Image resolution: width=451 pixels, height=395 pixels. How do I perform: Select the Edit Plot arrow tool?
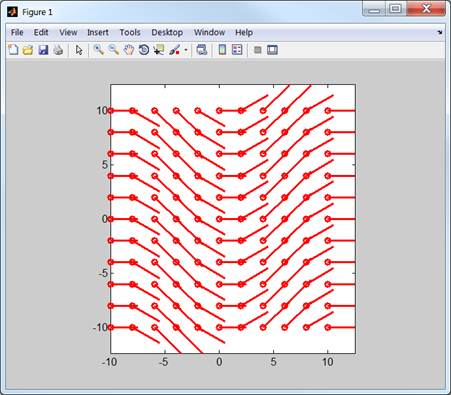coord(79,50)
